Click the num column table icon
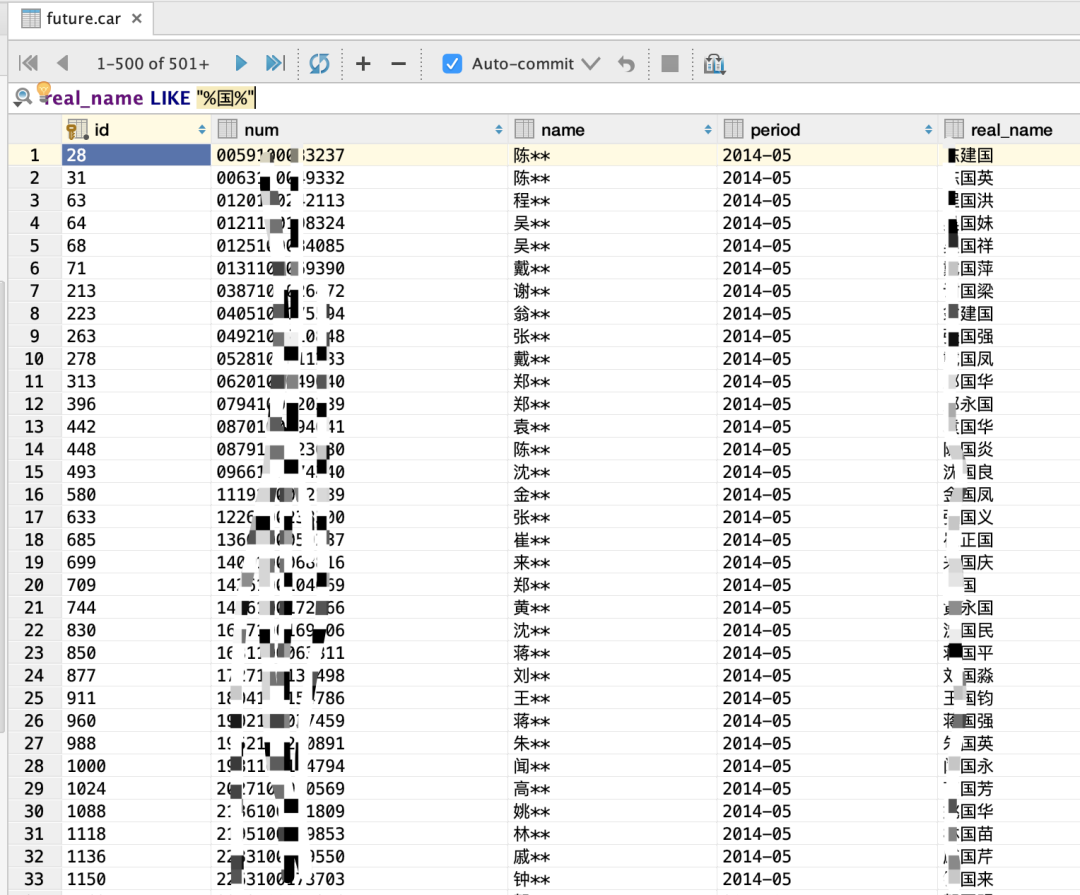 pos(227,129)
